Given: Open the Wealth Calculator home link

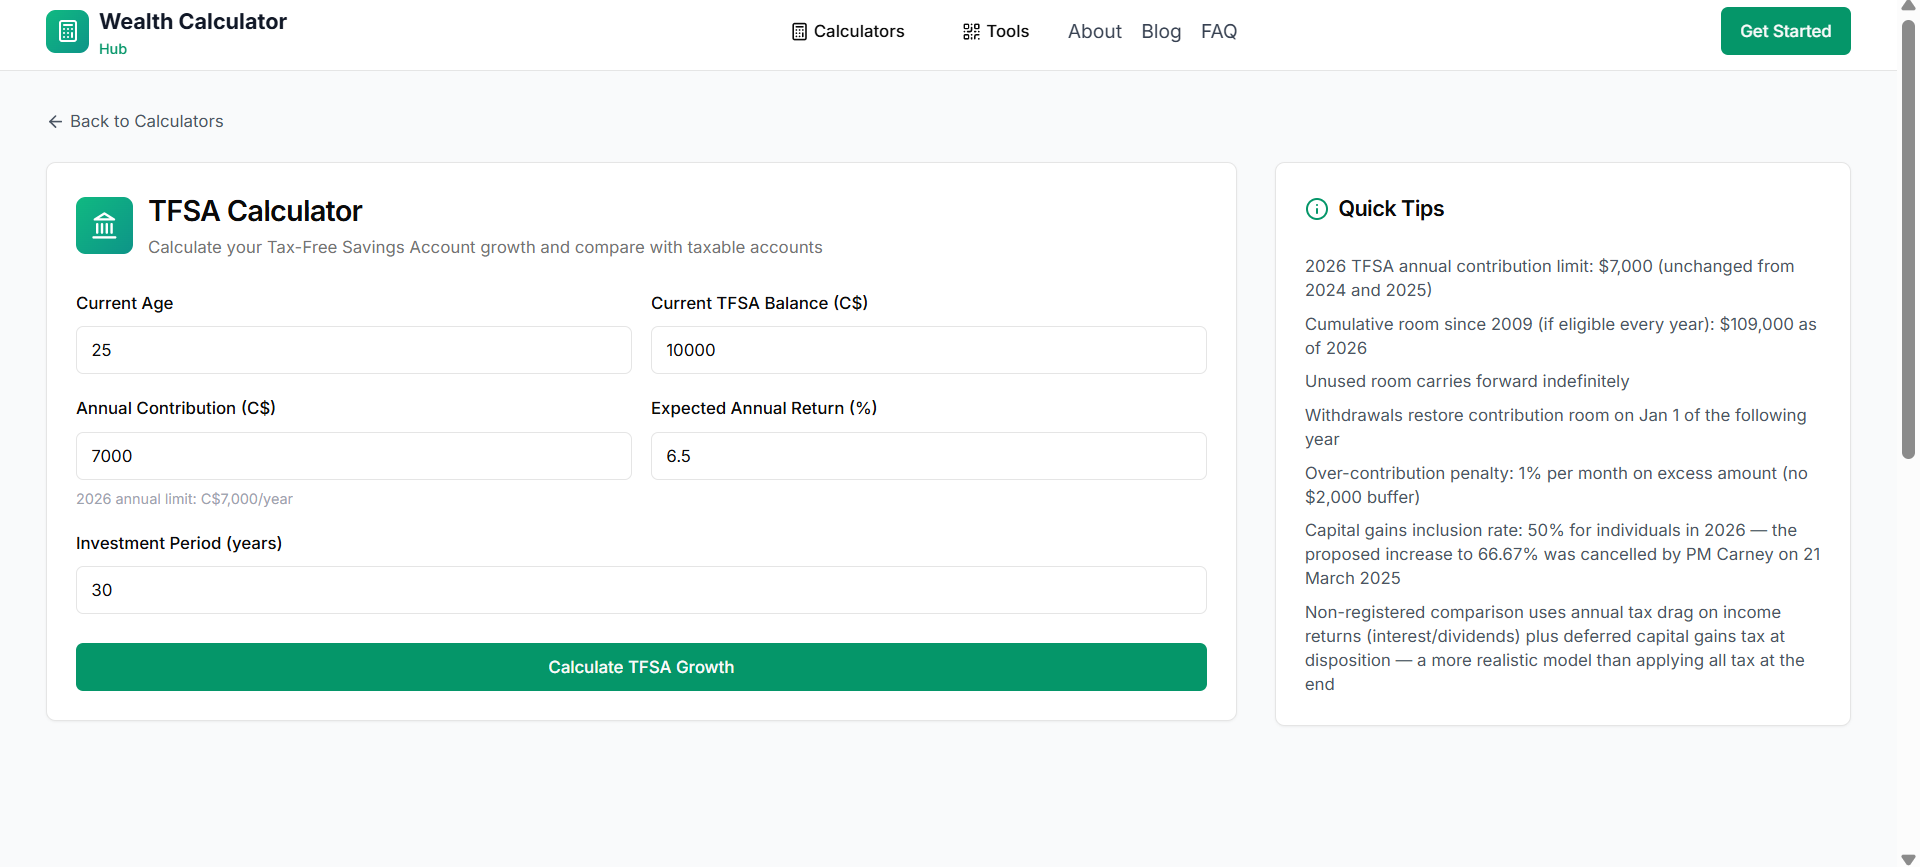Looking at the screenshot, I should click(167, 32).
